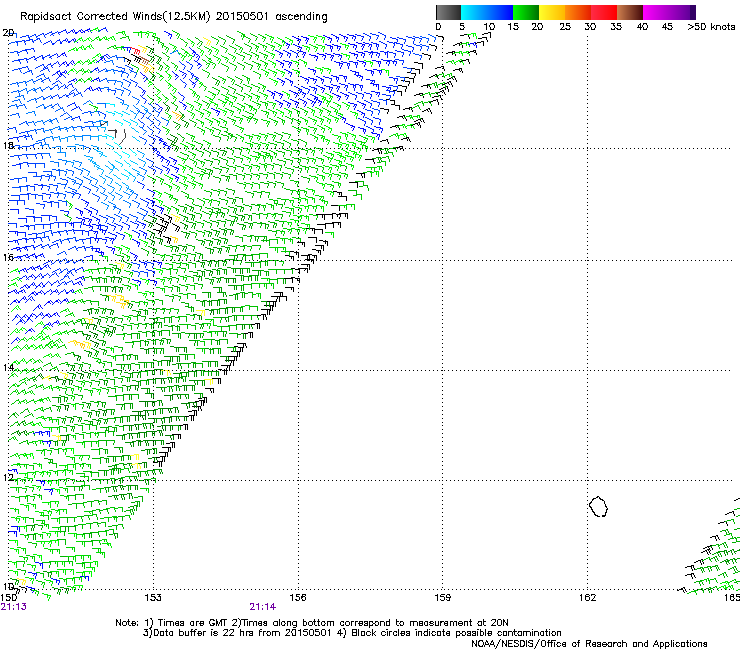
Task: Click the cyan-blue 5–15 knots legend band
Action: click(x=487, y=12)
